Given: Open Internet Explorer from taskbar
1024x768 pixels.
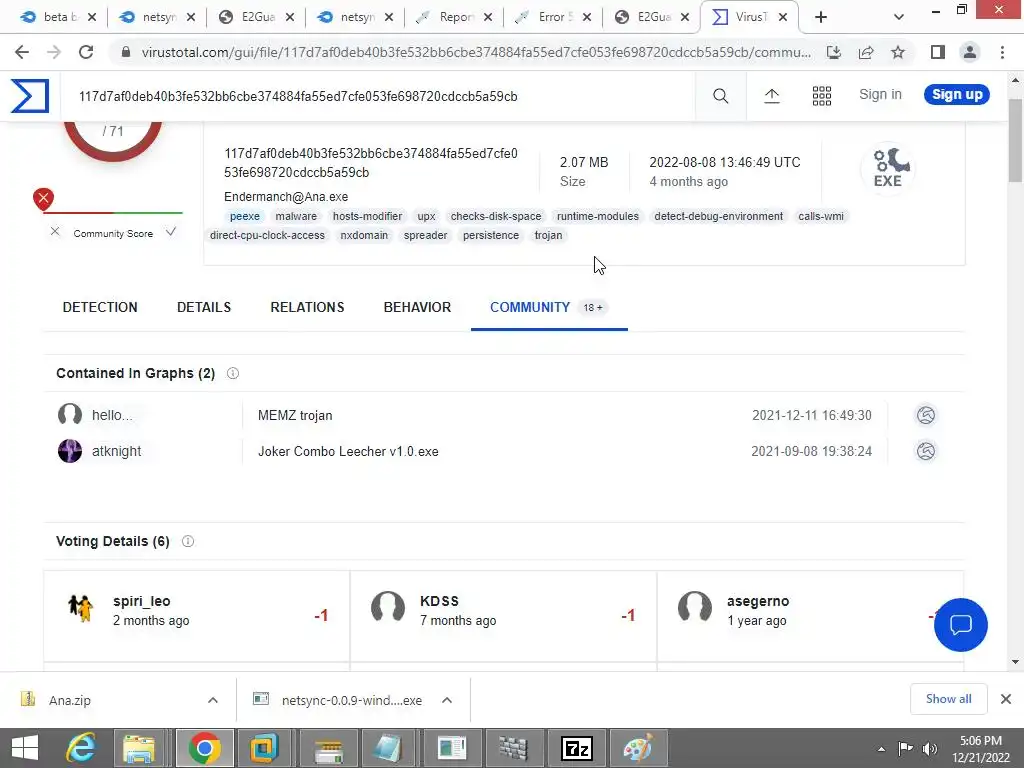Looking at the screenshot, I should (x=81, y=748).
